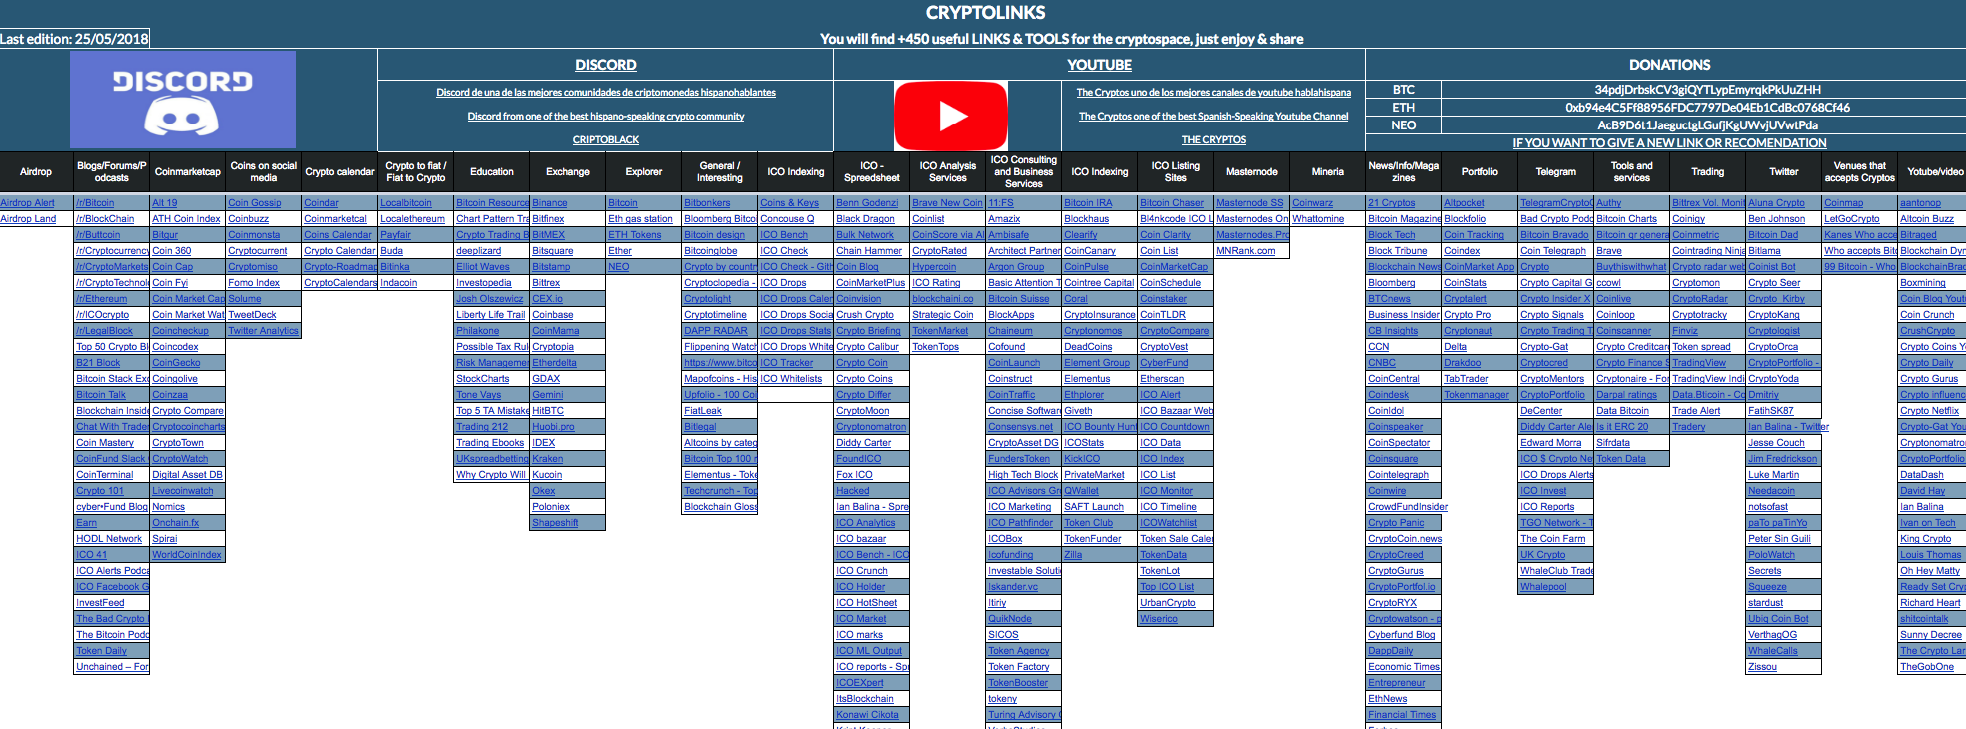
Task: Select the 'Education' column header
Action: [492, 172]
